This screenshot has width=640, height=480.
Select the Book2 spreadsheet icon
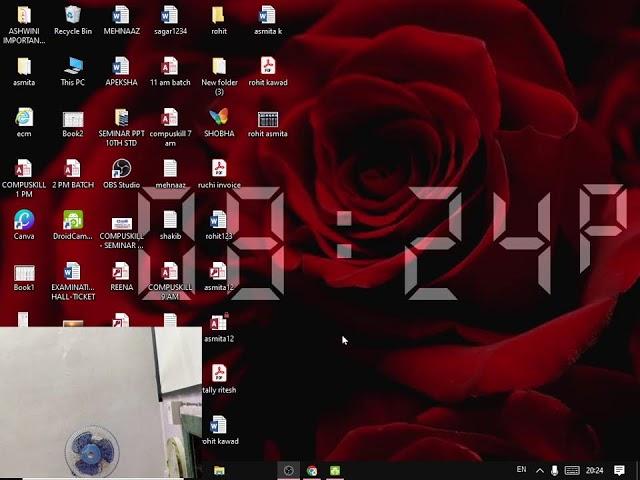tap(73, 122)
